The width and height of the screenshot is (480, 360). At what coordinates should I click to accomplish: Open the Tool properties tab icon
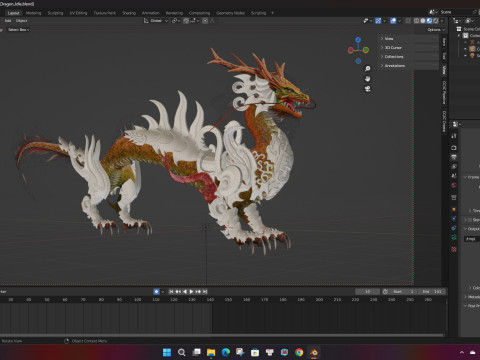coord(454,136)
